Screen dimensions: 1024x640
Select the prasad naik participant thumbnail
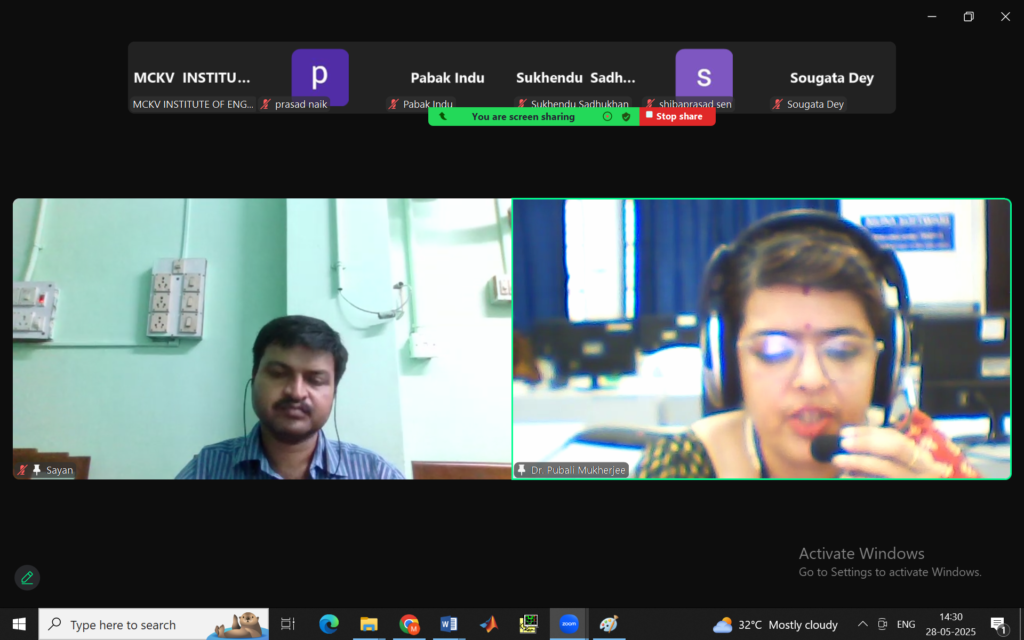pyautogui.click(x=319, y=77)
